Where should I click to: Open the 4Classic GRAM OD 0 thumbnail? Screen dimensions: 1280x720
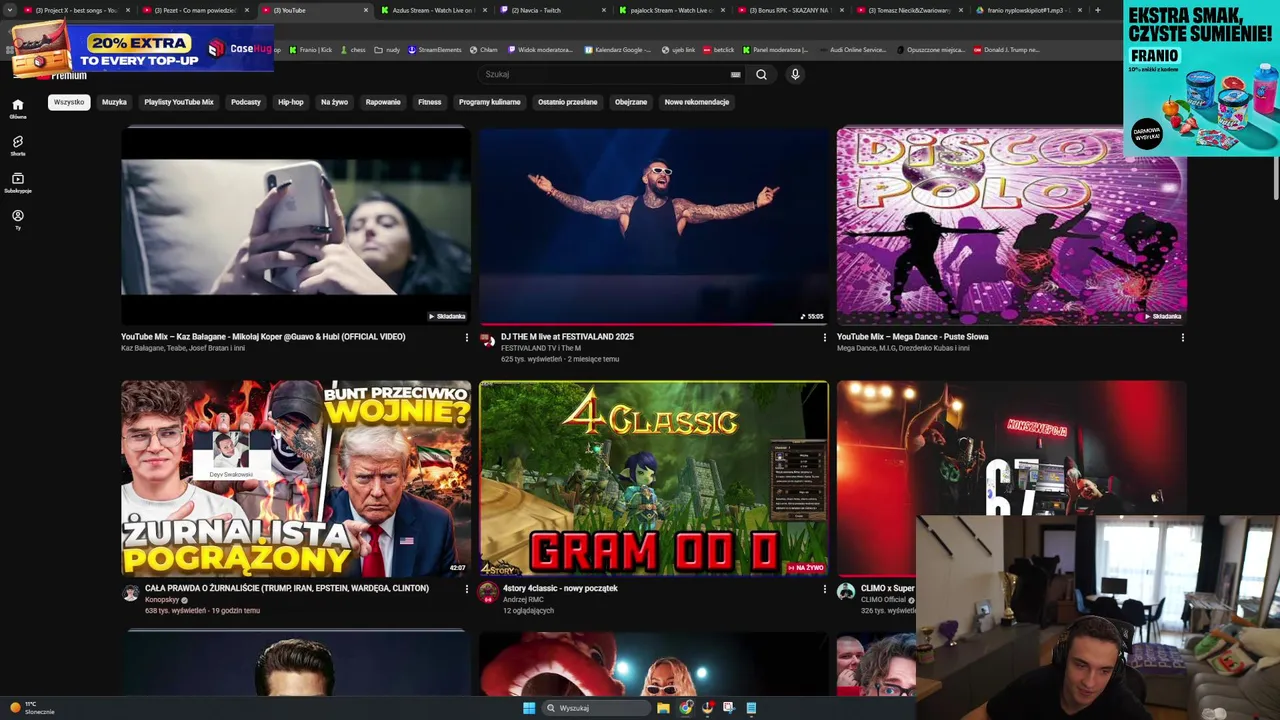point(654,478)
